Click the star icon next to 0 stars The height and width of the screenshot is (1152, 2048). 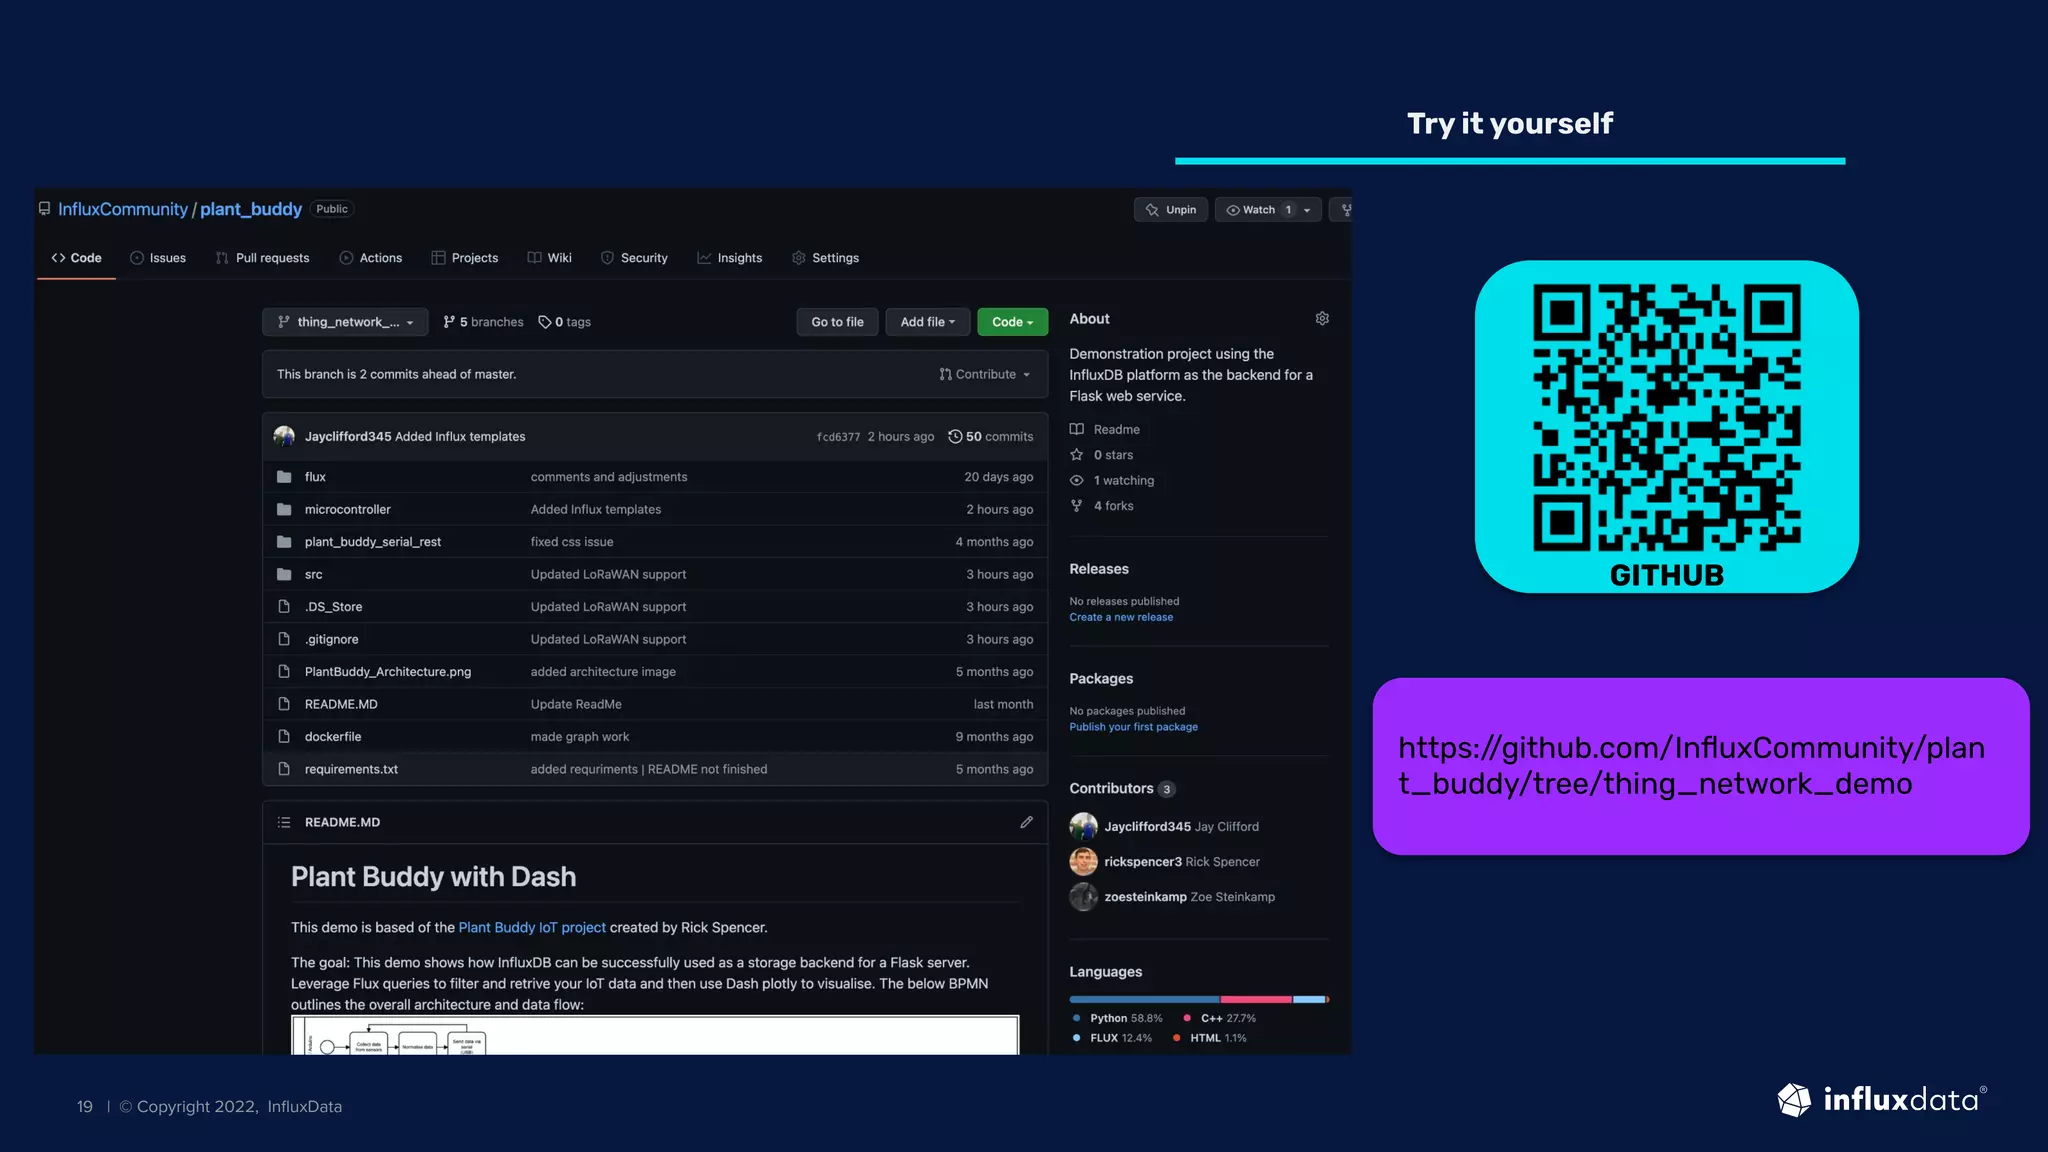pyautogui.click(x=1077, y=455)
